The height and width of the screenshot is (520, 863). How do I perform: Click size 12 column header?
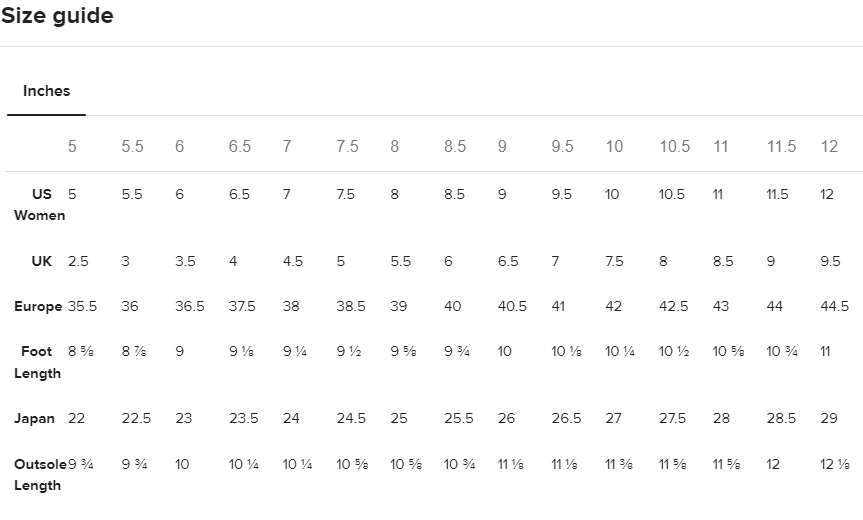[829, 146]
